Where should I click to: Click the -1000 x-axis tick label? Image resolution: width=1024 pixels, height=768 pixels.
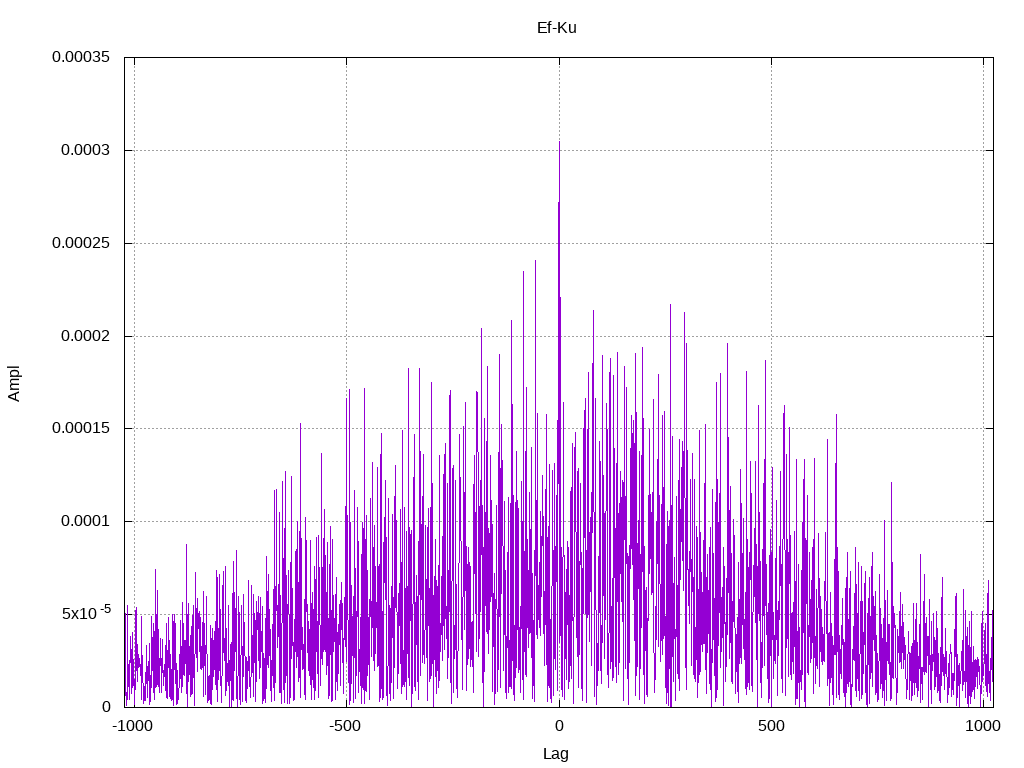coord(133,726)
